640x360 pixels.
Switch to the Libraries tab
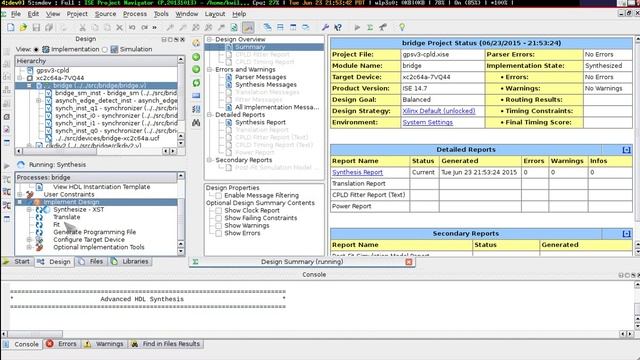pyautogui.click(x=130, y=262)
